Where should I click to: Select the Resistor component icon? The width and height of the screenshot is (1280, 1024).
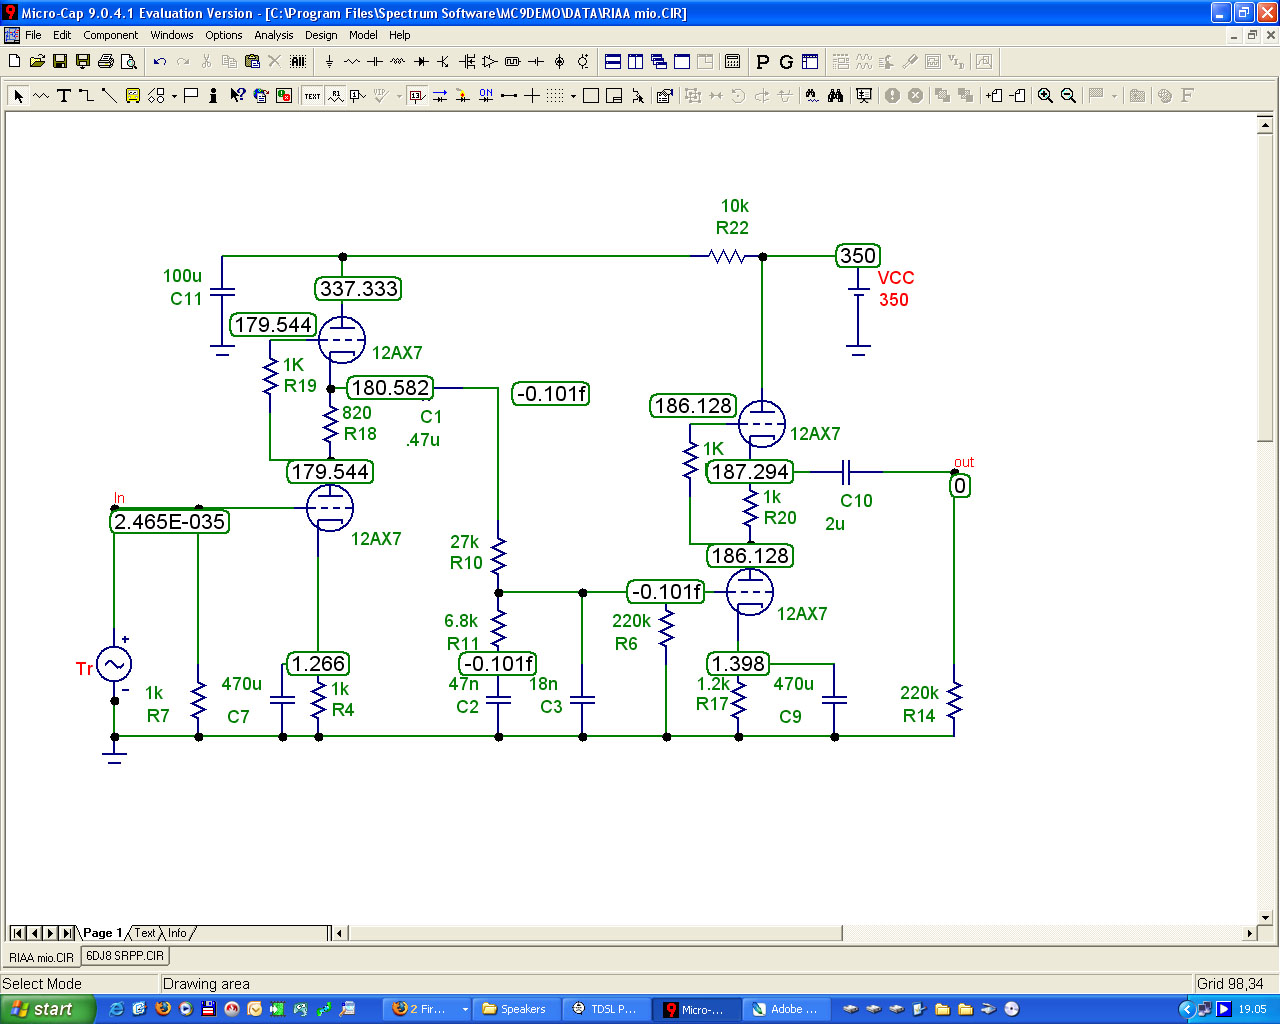pyautogui.click(x=352, y=62)
